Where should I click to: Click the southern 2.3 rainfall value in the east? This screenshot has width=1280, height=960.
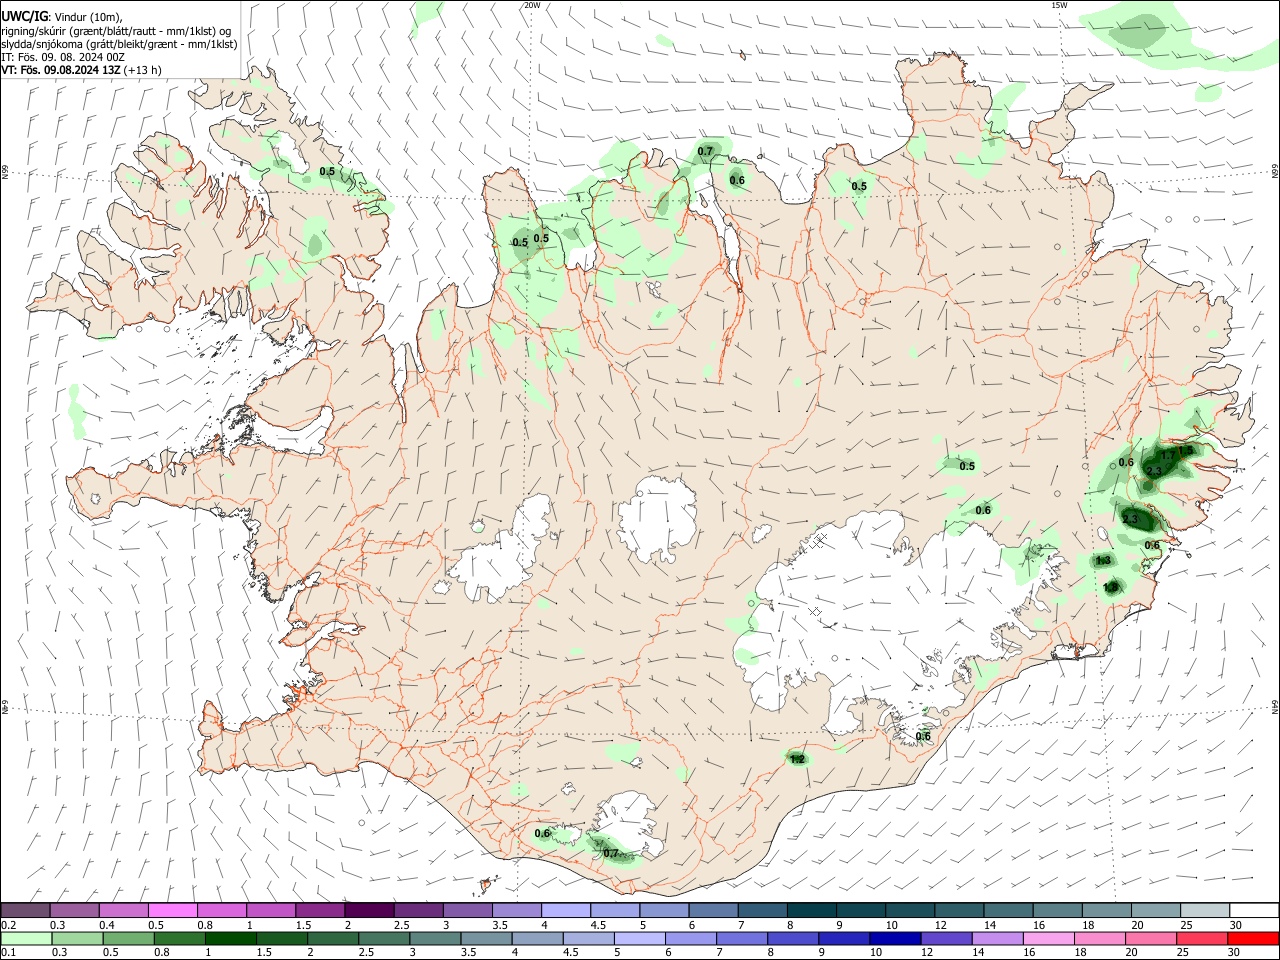(x=1130, y=520)
